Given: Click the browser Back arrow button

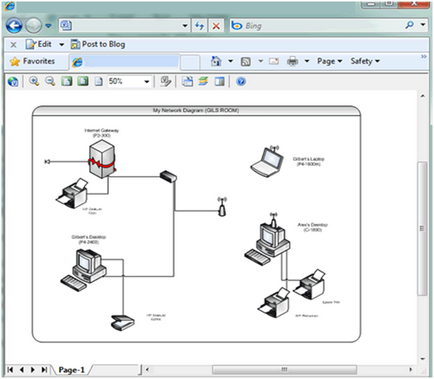Looking at the screenshot, I should pyautogui.click(x=14, y=26).
